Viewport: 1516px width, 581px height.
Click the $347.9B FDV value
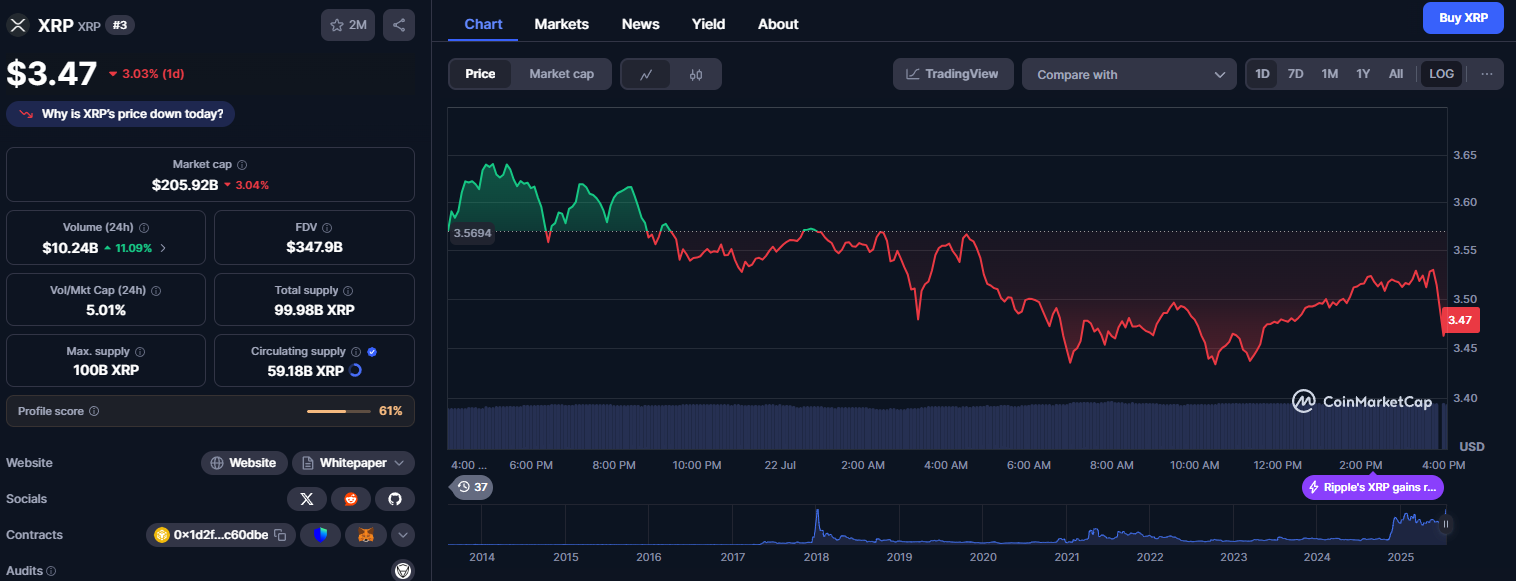click(x=314, y=247)
